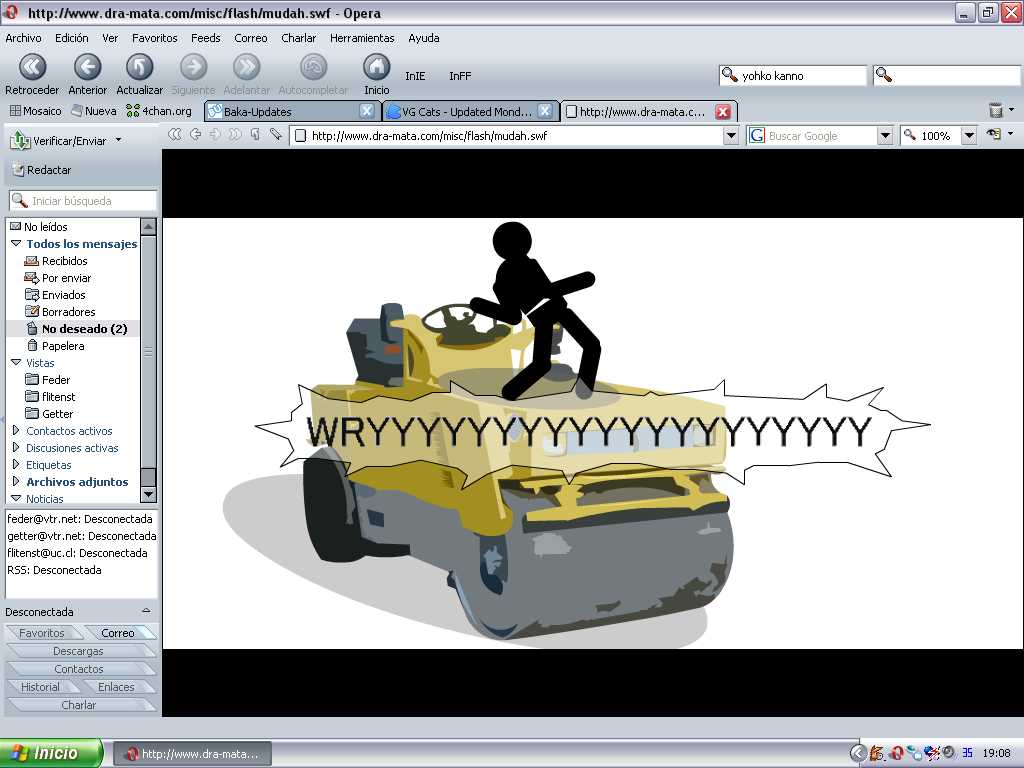Open the Archivo menu

(24, 38)
